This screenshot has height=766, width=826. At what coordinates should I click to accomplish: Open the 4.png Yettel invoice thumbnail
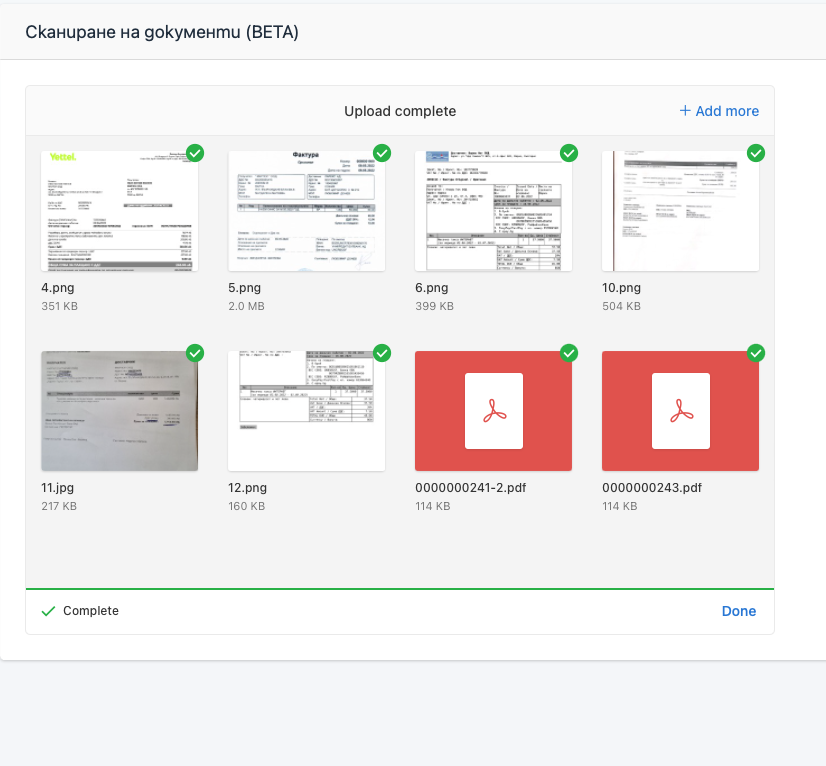(x=120, y=211)
